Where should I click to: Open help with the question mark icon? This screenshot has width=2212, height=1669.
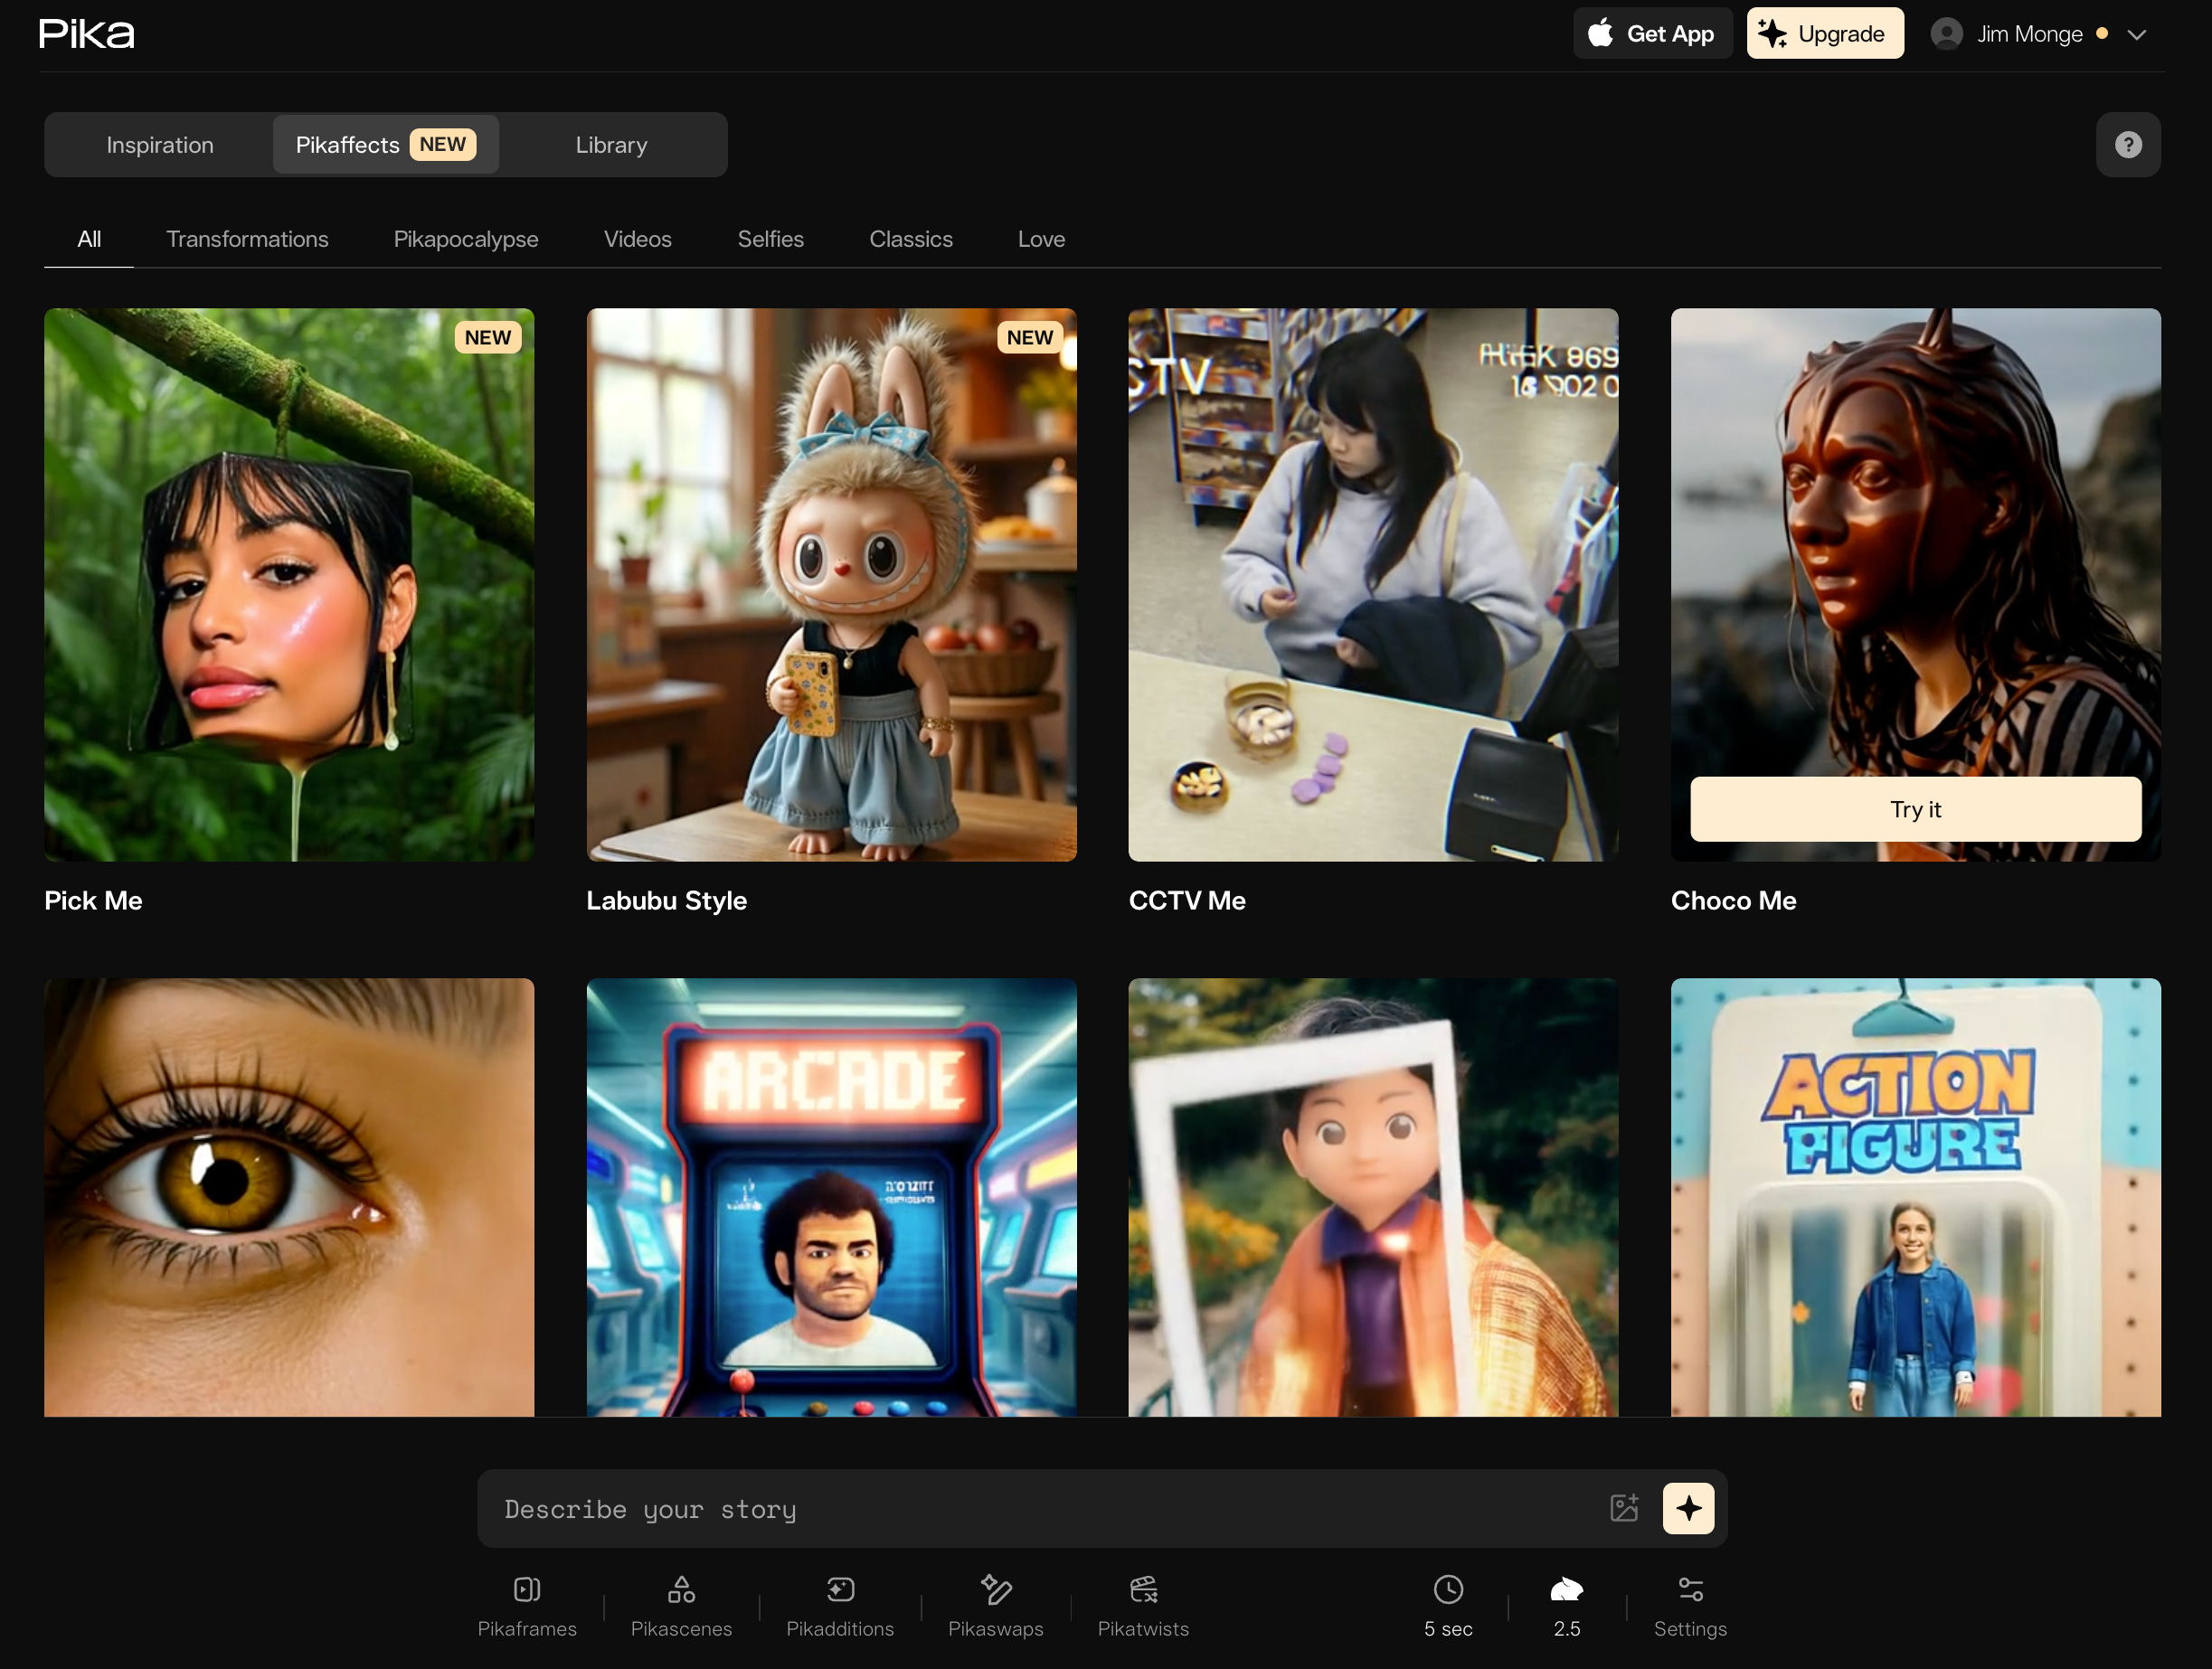(x=2127, y=145)
